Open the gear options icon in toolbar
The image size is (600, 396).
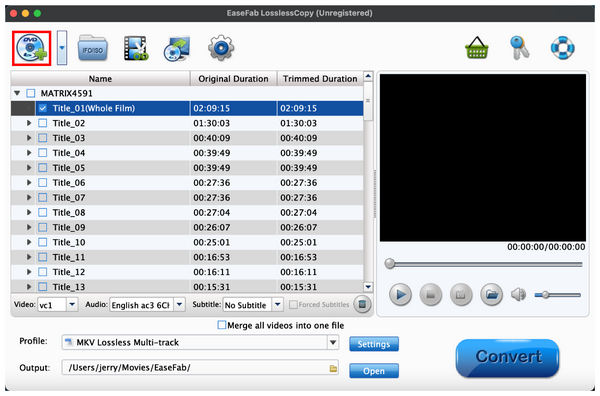[x=221, y=48]
